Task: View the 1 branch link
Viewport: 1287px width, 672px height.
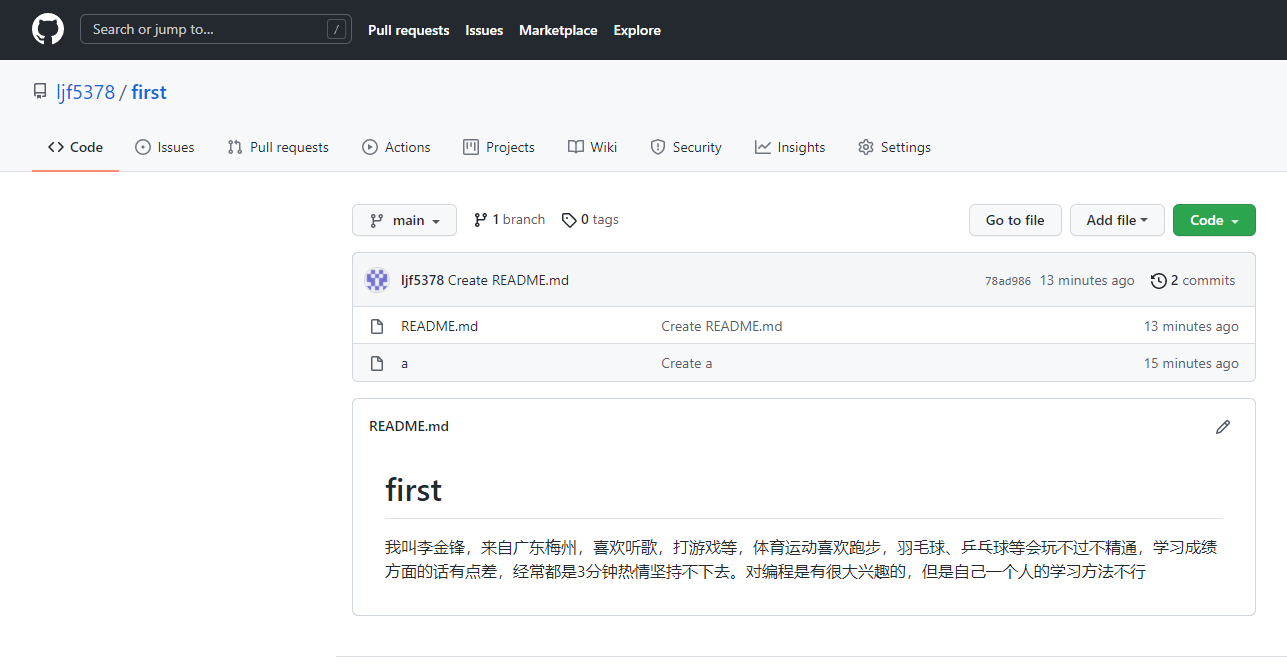Action: click(509, 220)
